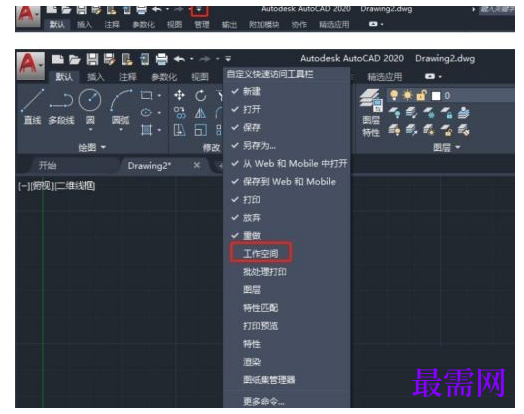The width and height of the screenshot is (524, 414).
Task: Open the hatch tool dropdown arrow
Action: pos(159,130)
